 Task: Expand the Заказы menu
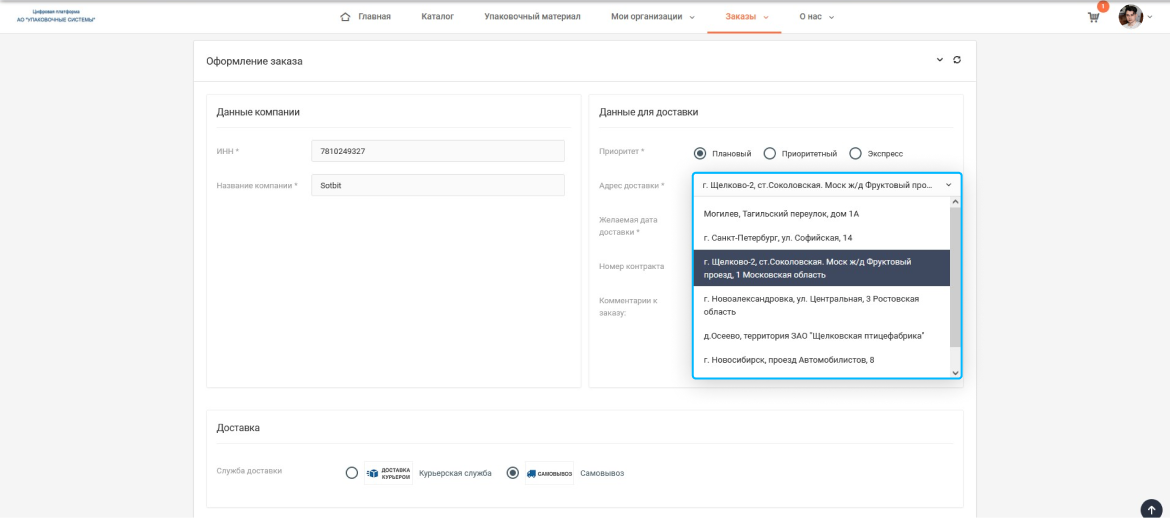747,16
